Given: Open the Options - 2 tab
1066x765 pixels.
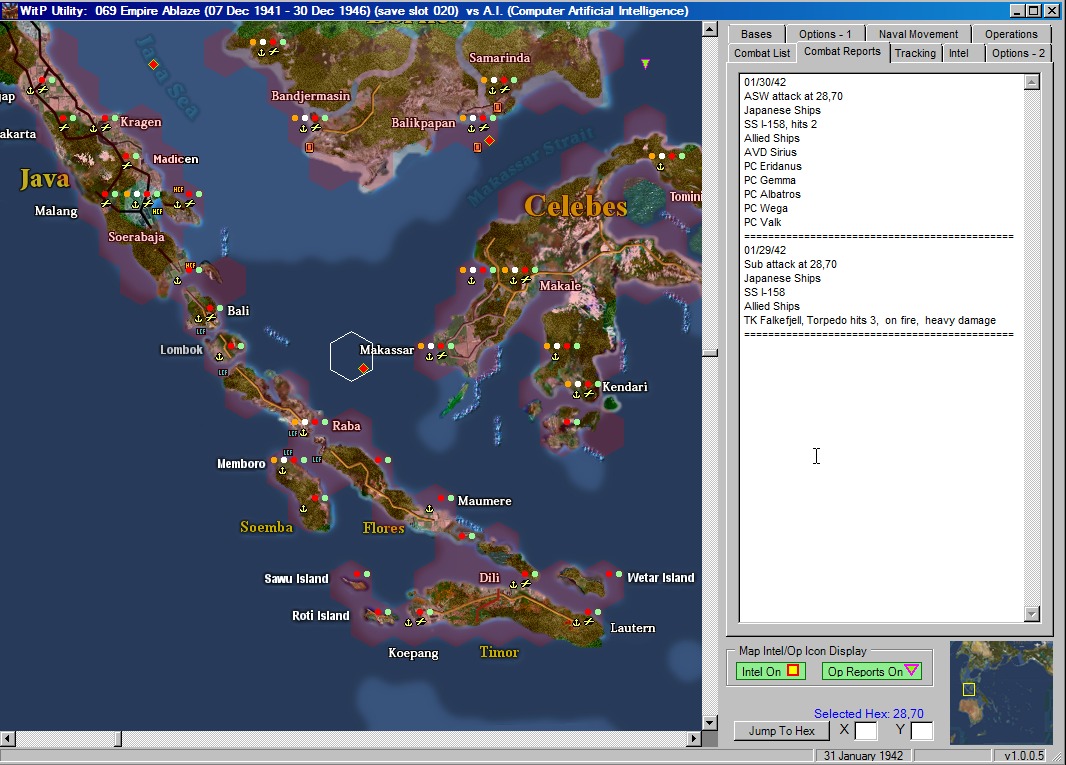Looking at the screenshot, I should [x=1018, y=53].
